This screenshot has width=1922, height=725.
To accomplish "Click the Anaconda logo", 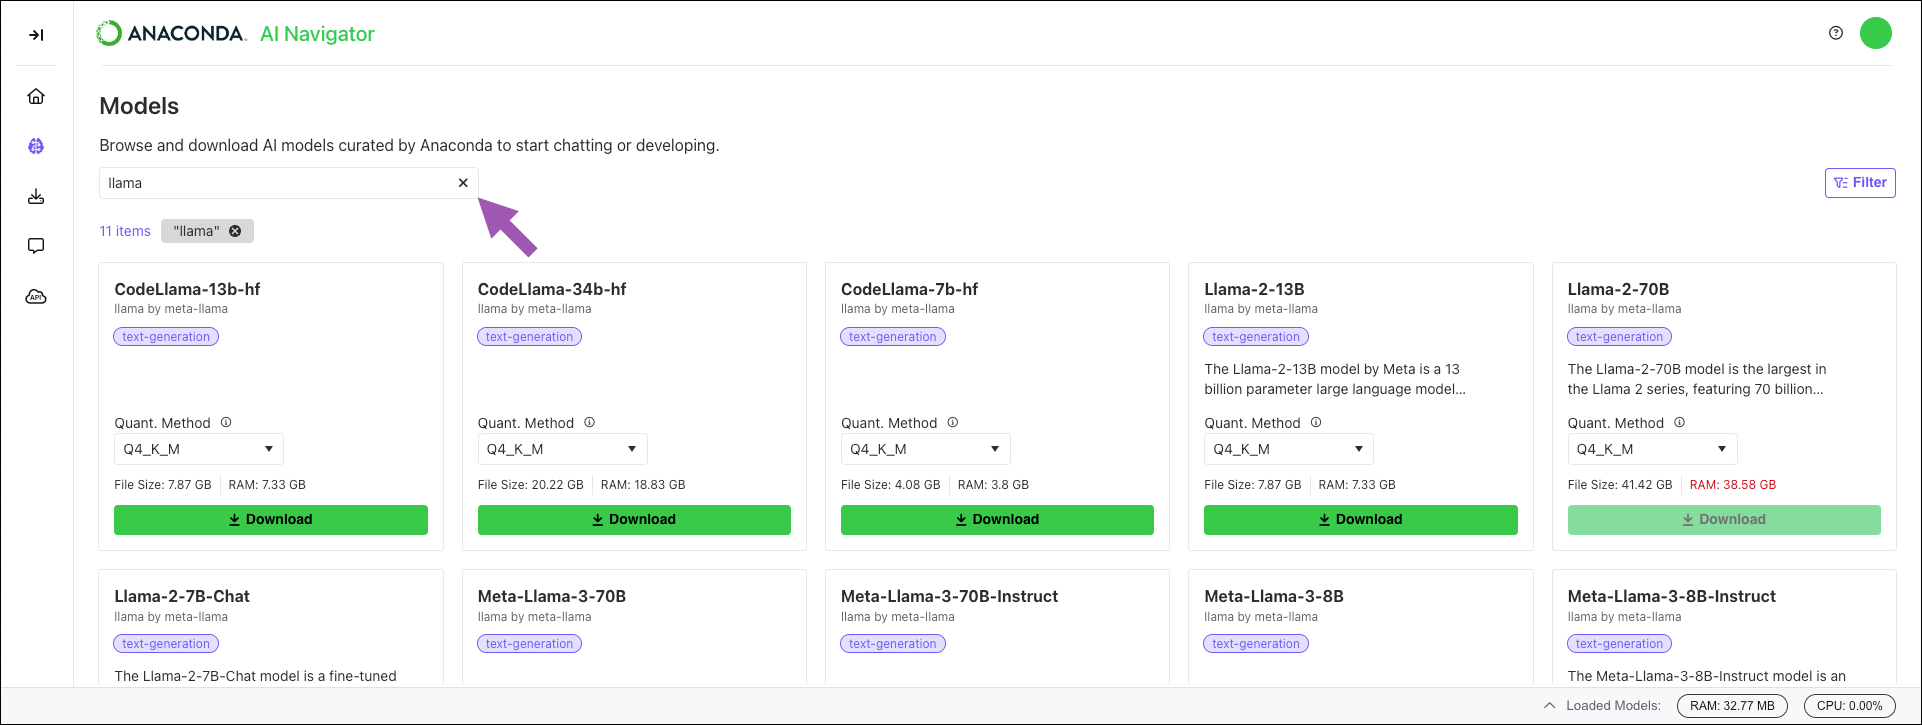I will click(171, 33).
